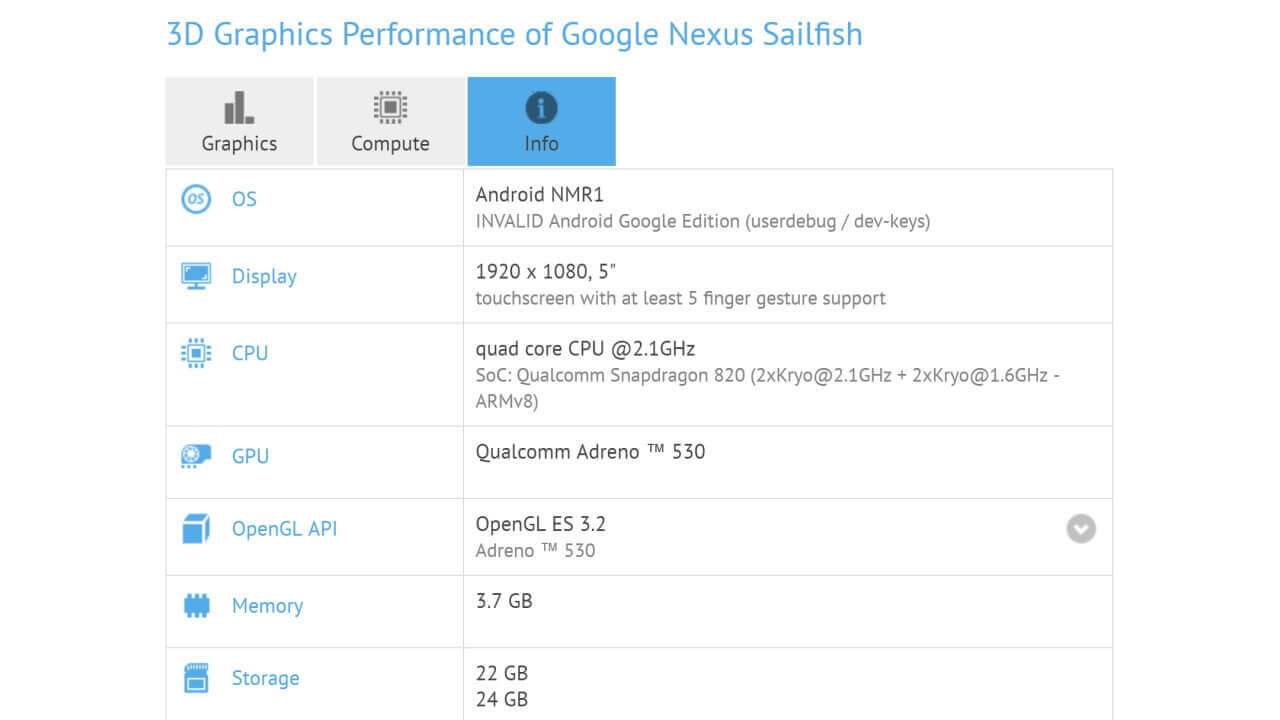Click the Qualcomm Adreno 530 value
The height and width of the screenshot is (720, 1280).
tap(590, 452)
